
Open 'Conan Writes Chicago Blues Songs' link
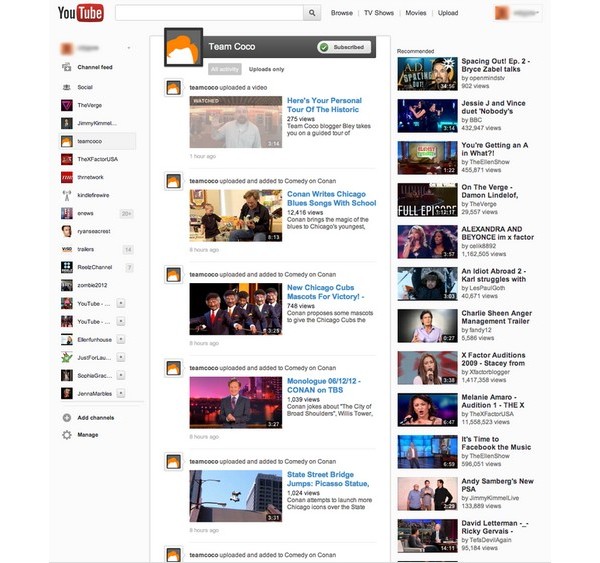pos(331,199)
